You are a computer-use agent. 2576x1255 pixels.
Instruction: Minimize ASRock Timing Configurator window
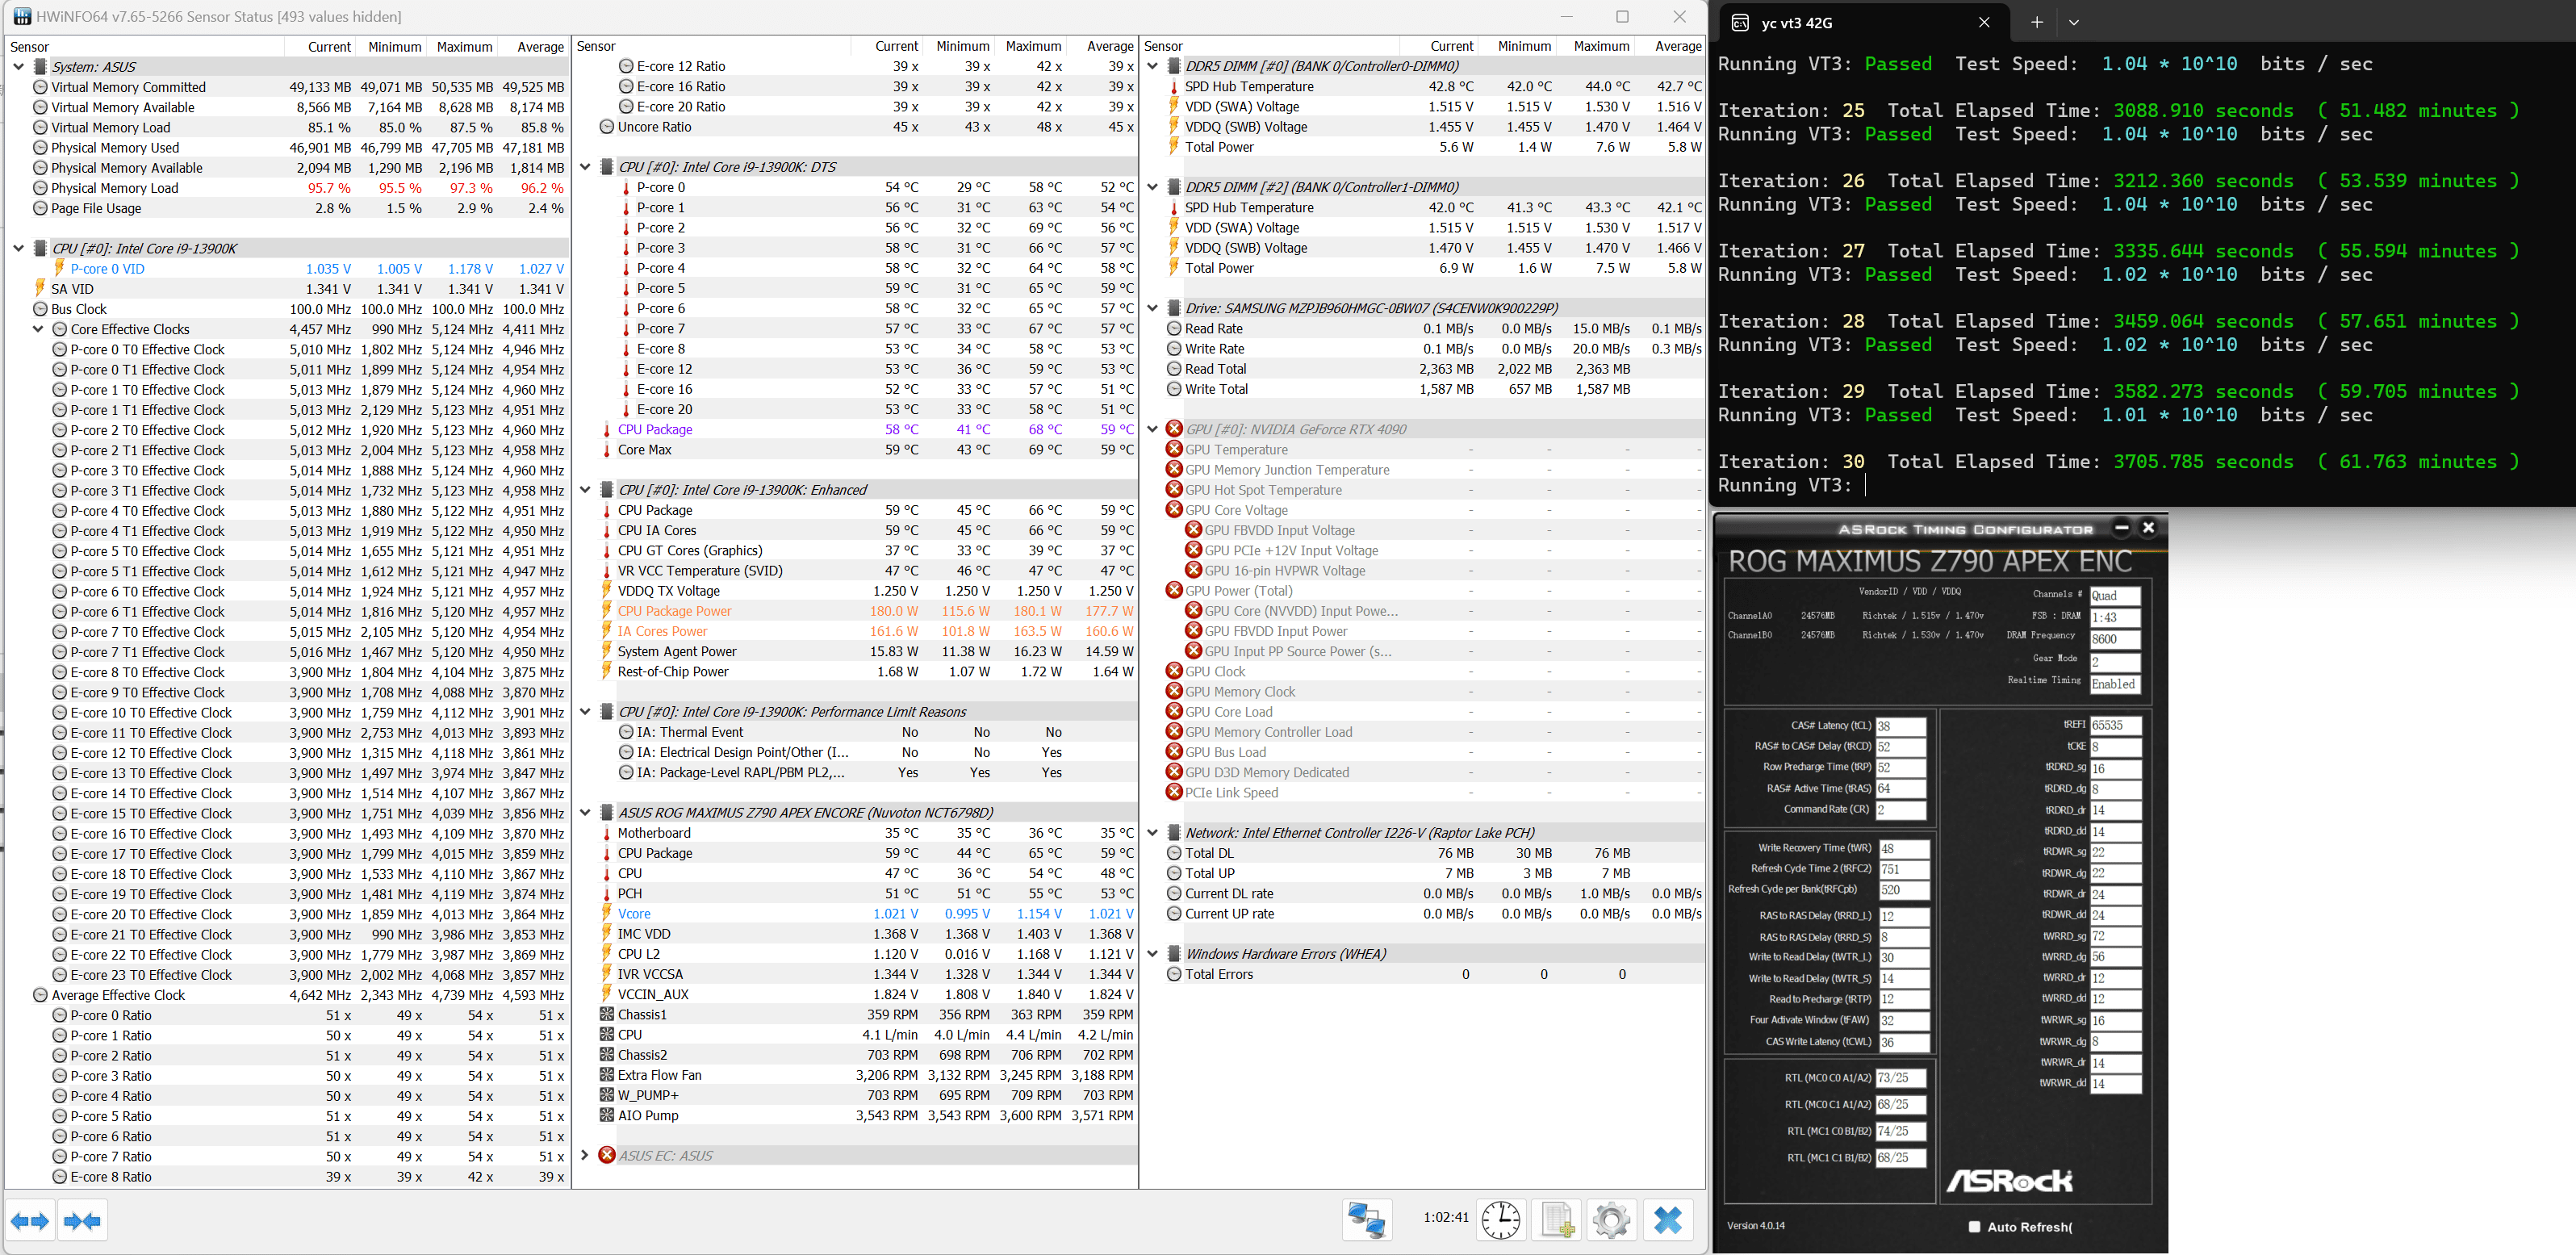[x=2121, y=528]
